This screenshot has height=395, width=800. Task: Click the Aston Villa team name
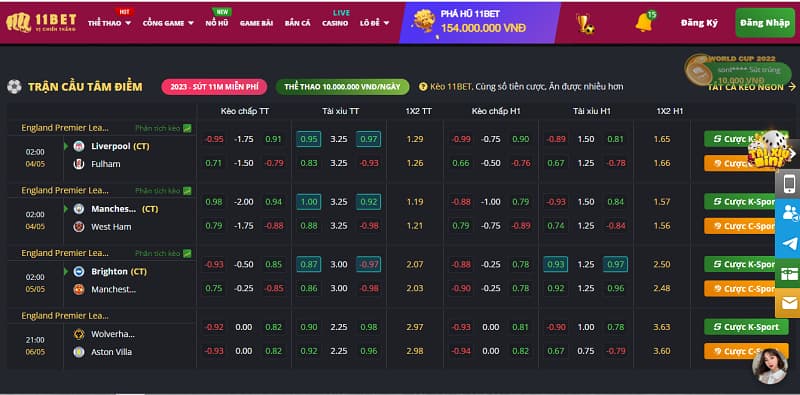click(x=111, y=352)
